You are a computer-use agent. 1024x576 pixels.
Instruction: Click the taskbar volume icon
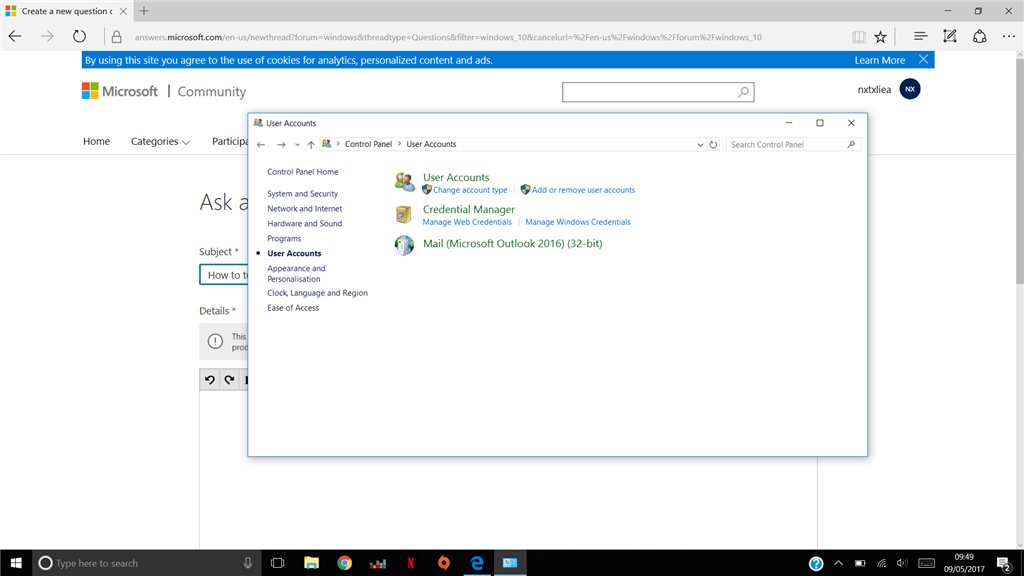click(x=902, y=563)
